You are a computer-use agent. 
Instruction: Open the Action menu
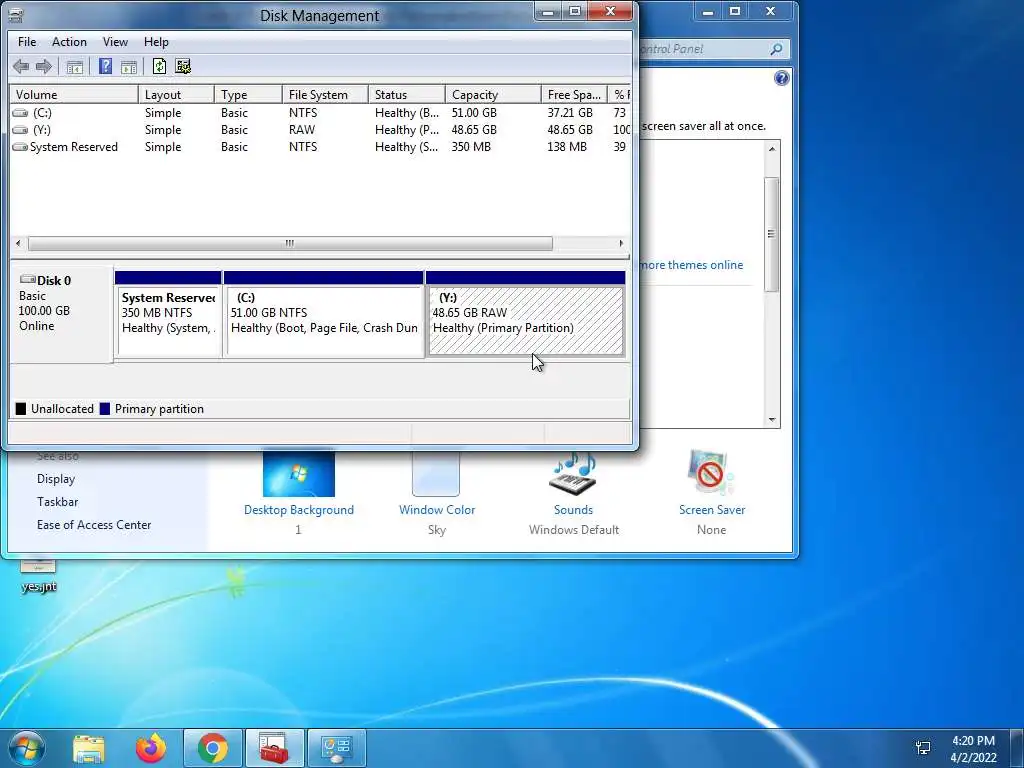69,42
